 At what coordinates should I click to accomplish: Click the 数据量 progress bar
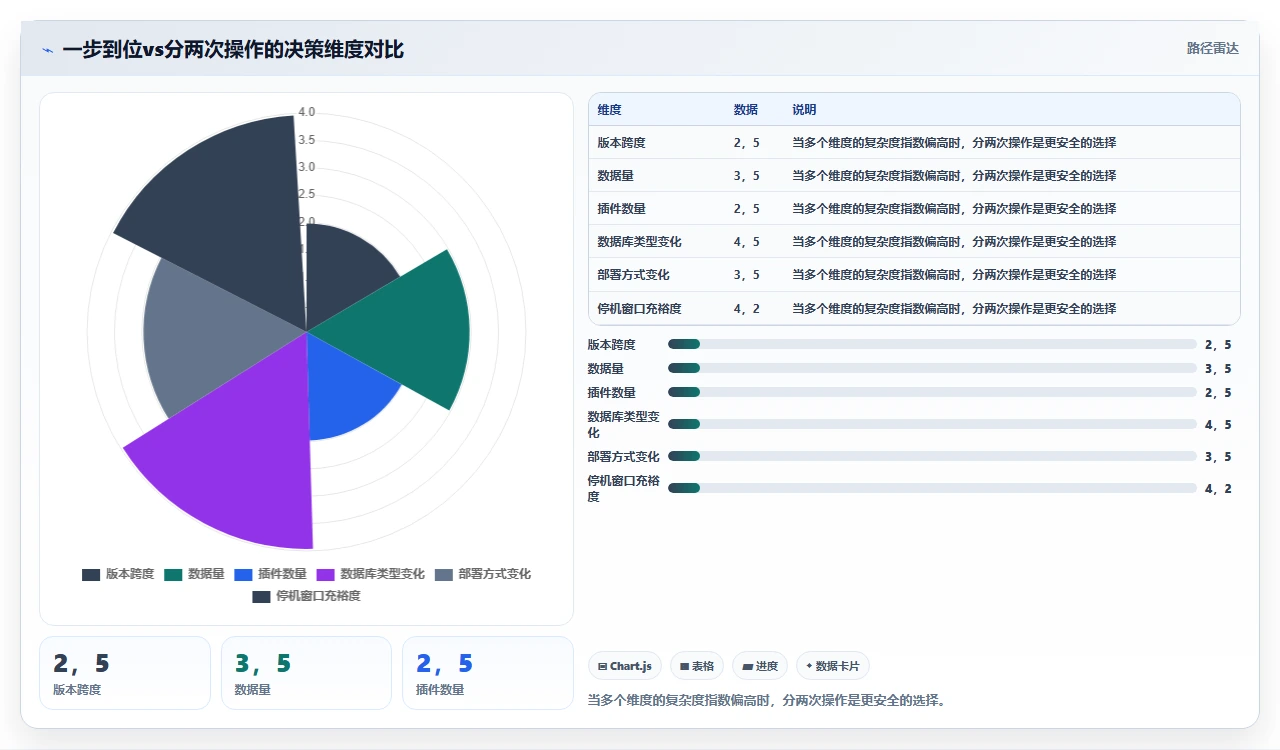[x=932, y=368]
